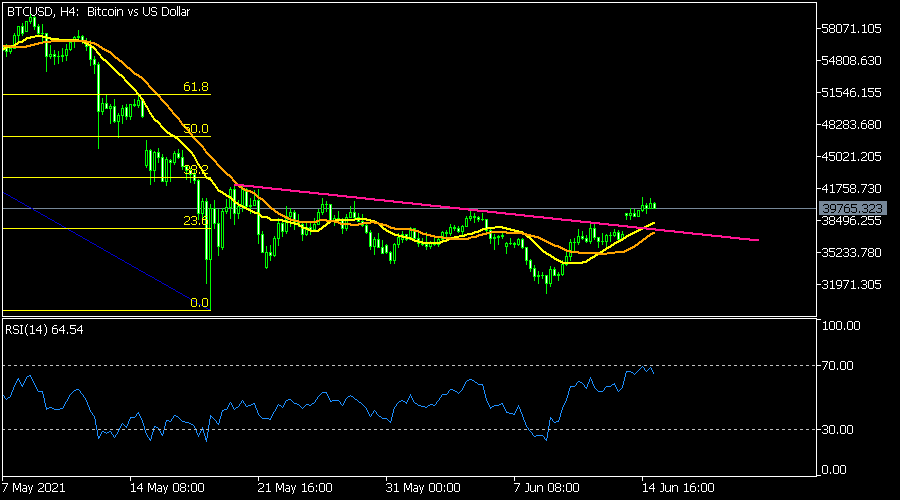Select the 61.8 Fibonacci level label
900x500 pixels.
coord(196,87)
